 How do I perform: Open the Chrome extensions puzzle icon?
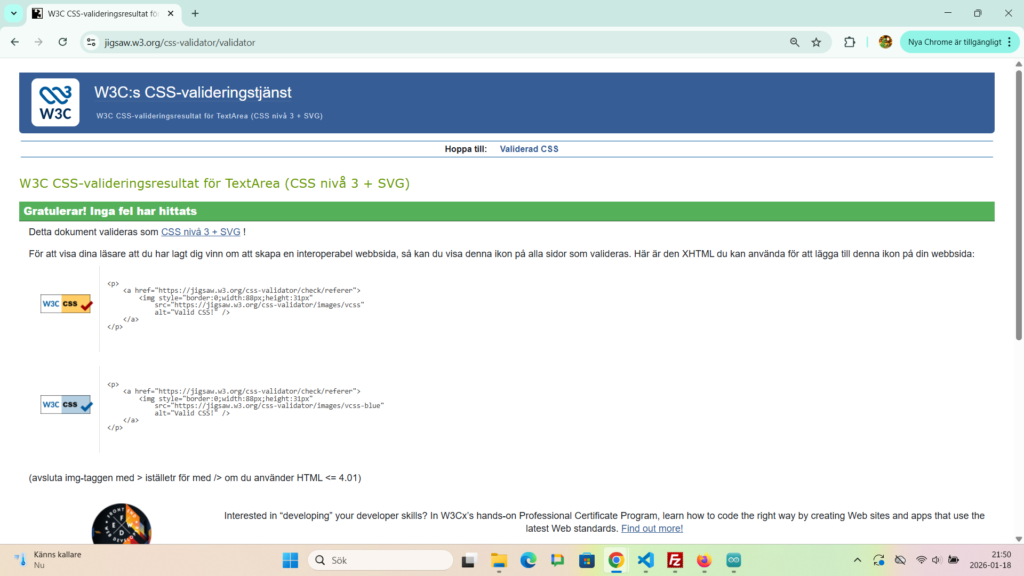[850, 42]
